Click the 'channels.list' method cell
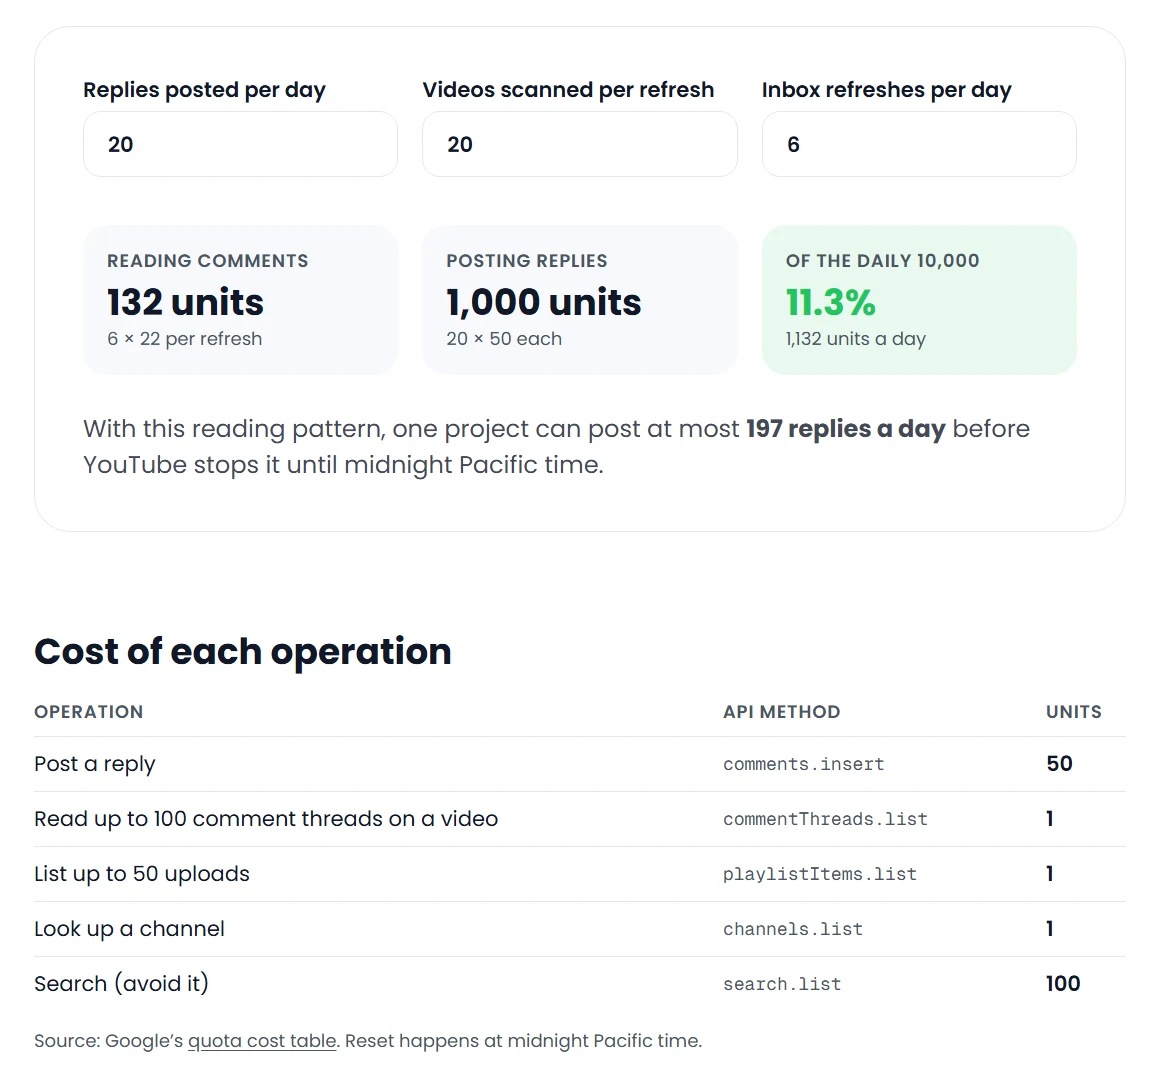Image resolution: width=1170 pixels, height=1080 pixels. 793,929
